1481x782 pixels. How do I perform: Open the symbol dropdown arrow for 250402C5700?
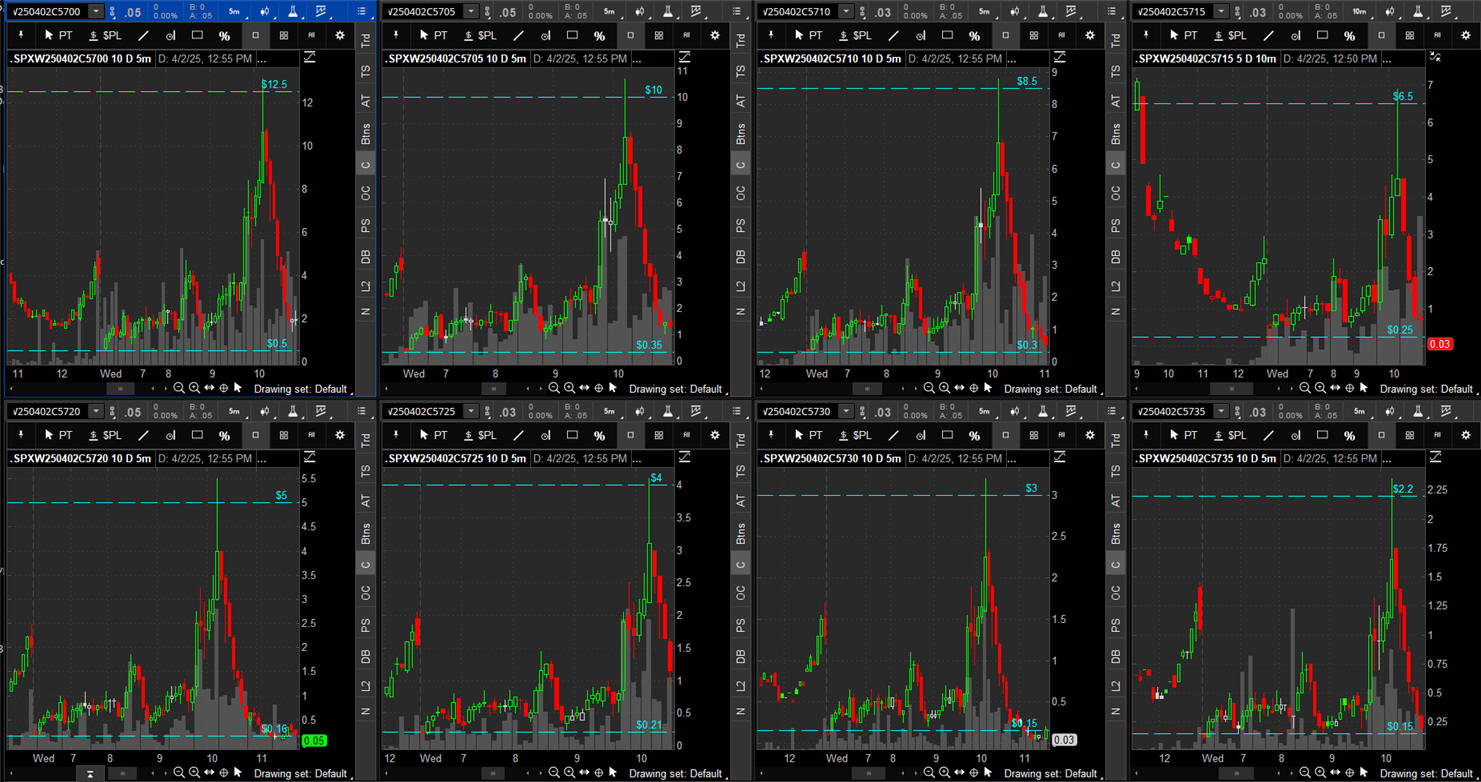[96, 11]
